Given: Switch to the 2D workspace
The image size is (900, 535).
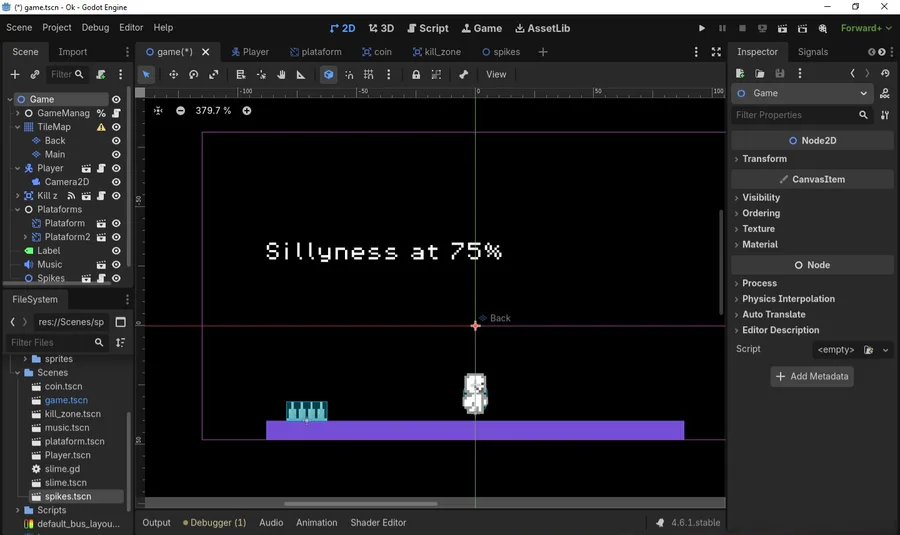Looking at the screenshot, I should click(343, 28).
